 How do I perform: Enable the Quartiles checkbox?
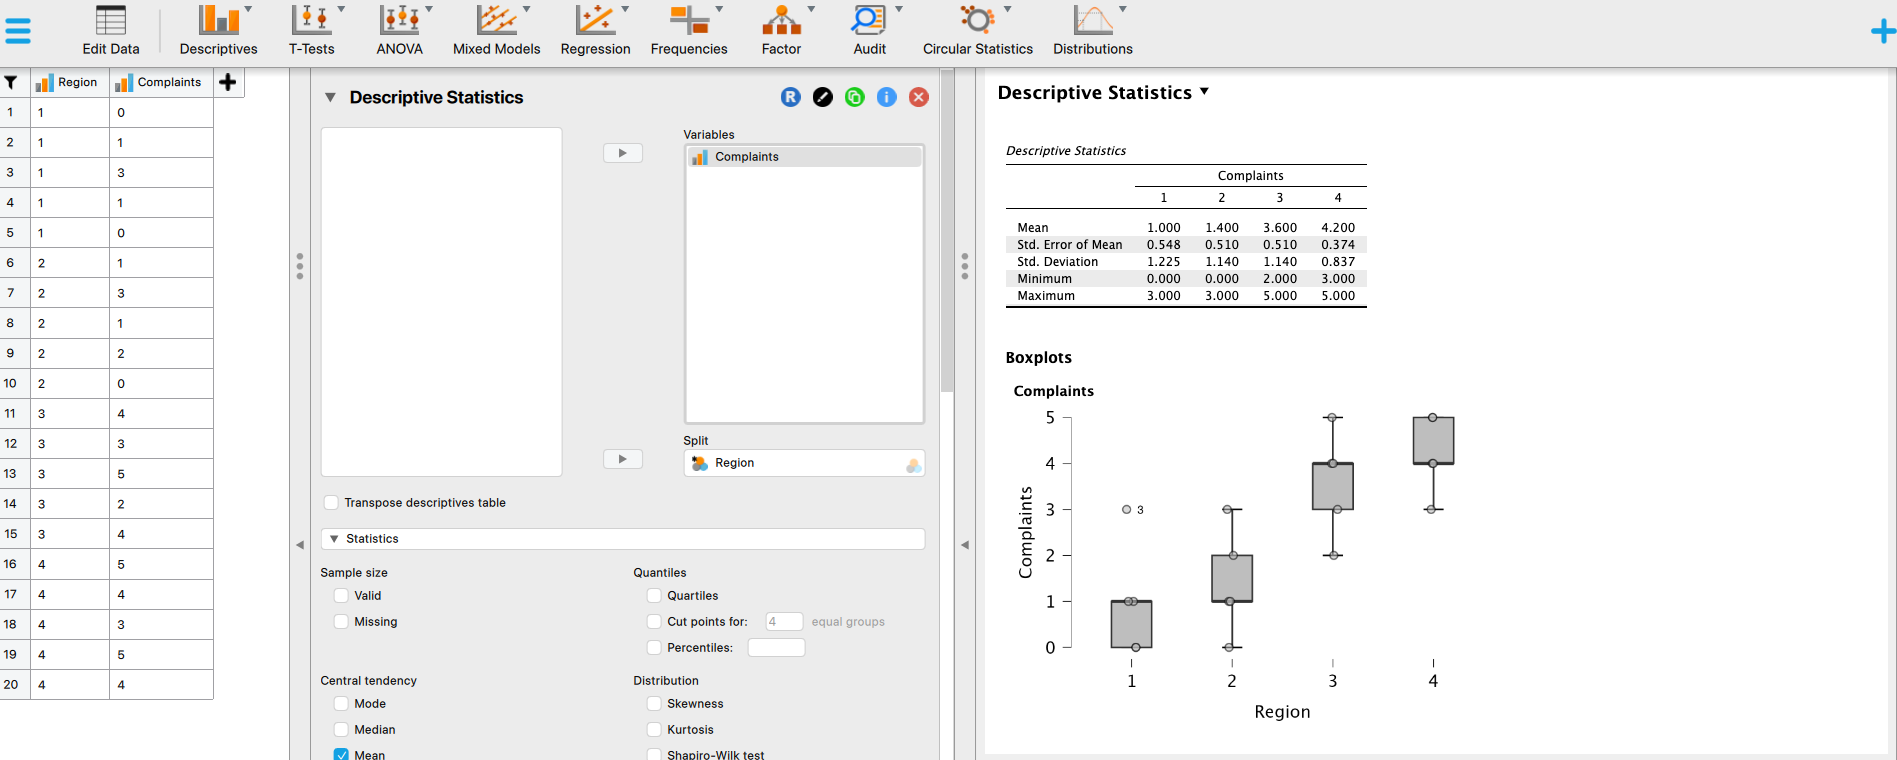click(x=654, y=596)
